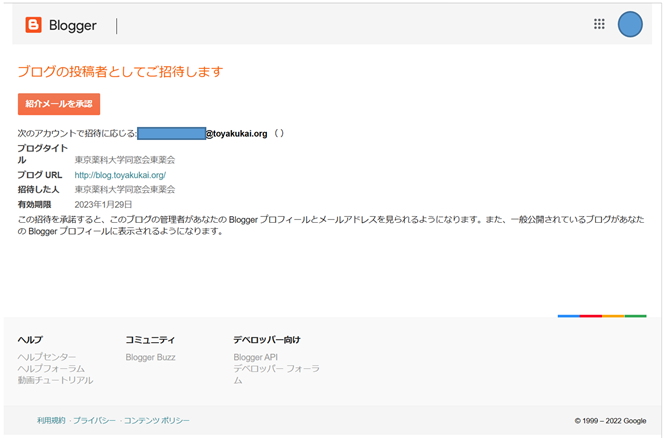The width and height of the screenshot is (665, 438).
Task: Open プライバシー privacy link
Action: [x=94, y=420]
